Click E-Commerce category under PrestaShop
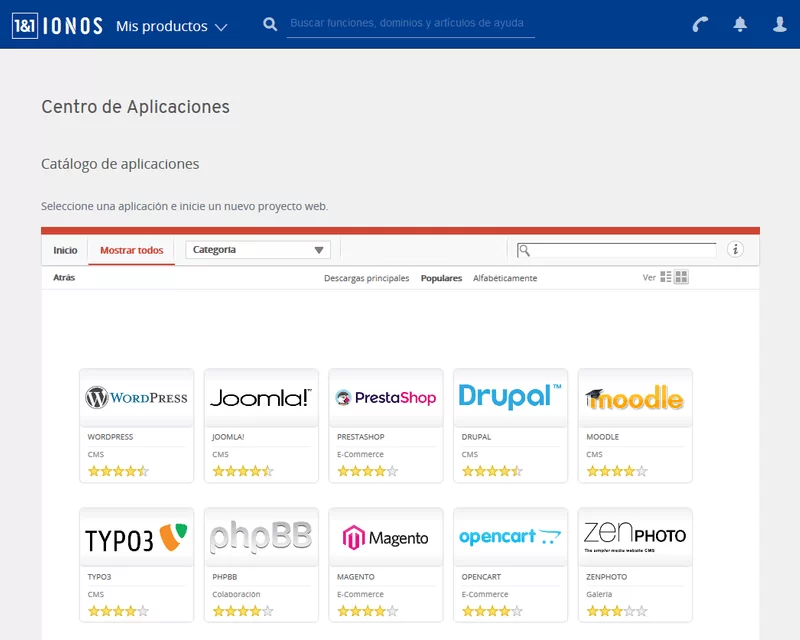Viewport: 800px width, 640px height. point(360,454)
